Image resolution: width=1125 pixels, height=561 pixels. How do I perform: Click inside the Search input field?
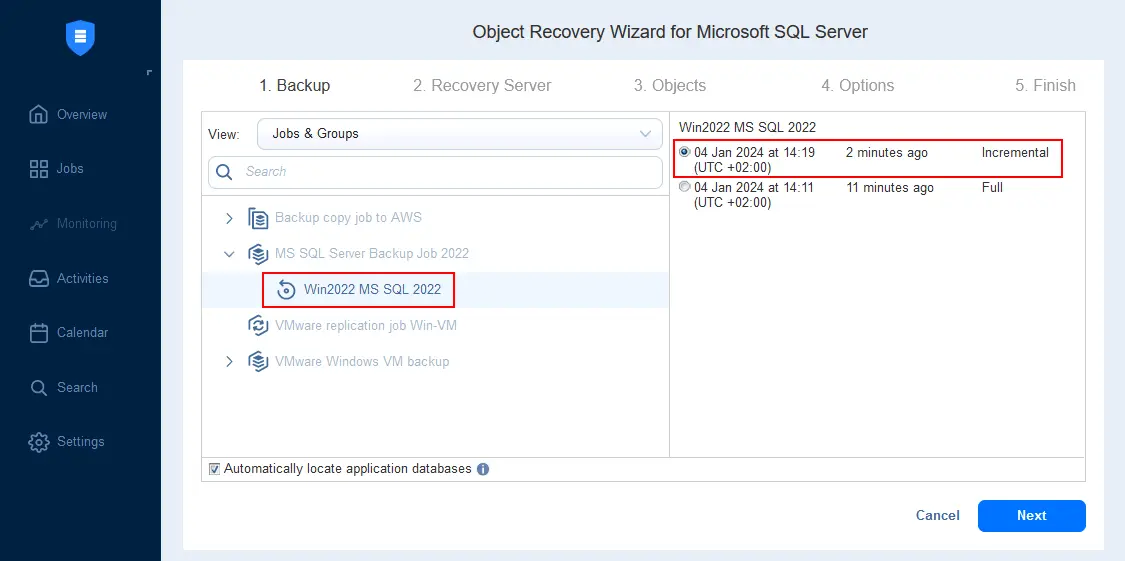pos(435,172)
